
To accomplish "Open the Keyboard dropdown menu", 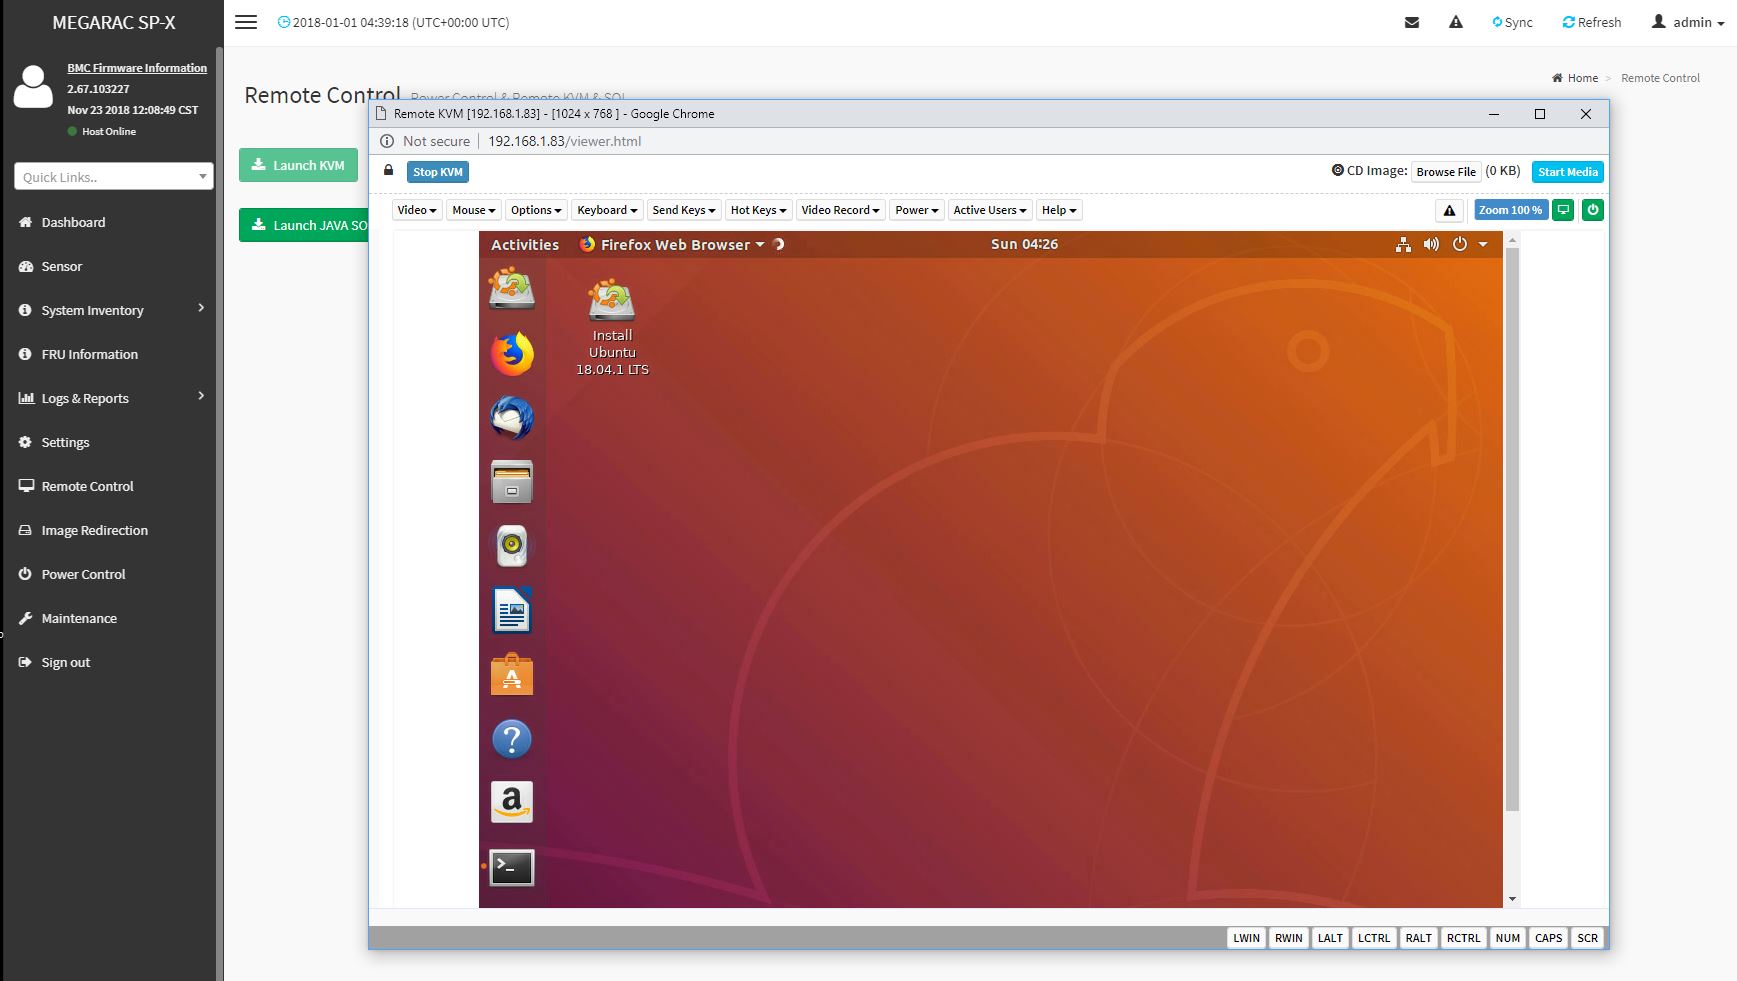I will point(607,210).
